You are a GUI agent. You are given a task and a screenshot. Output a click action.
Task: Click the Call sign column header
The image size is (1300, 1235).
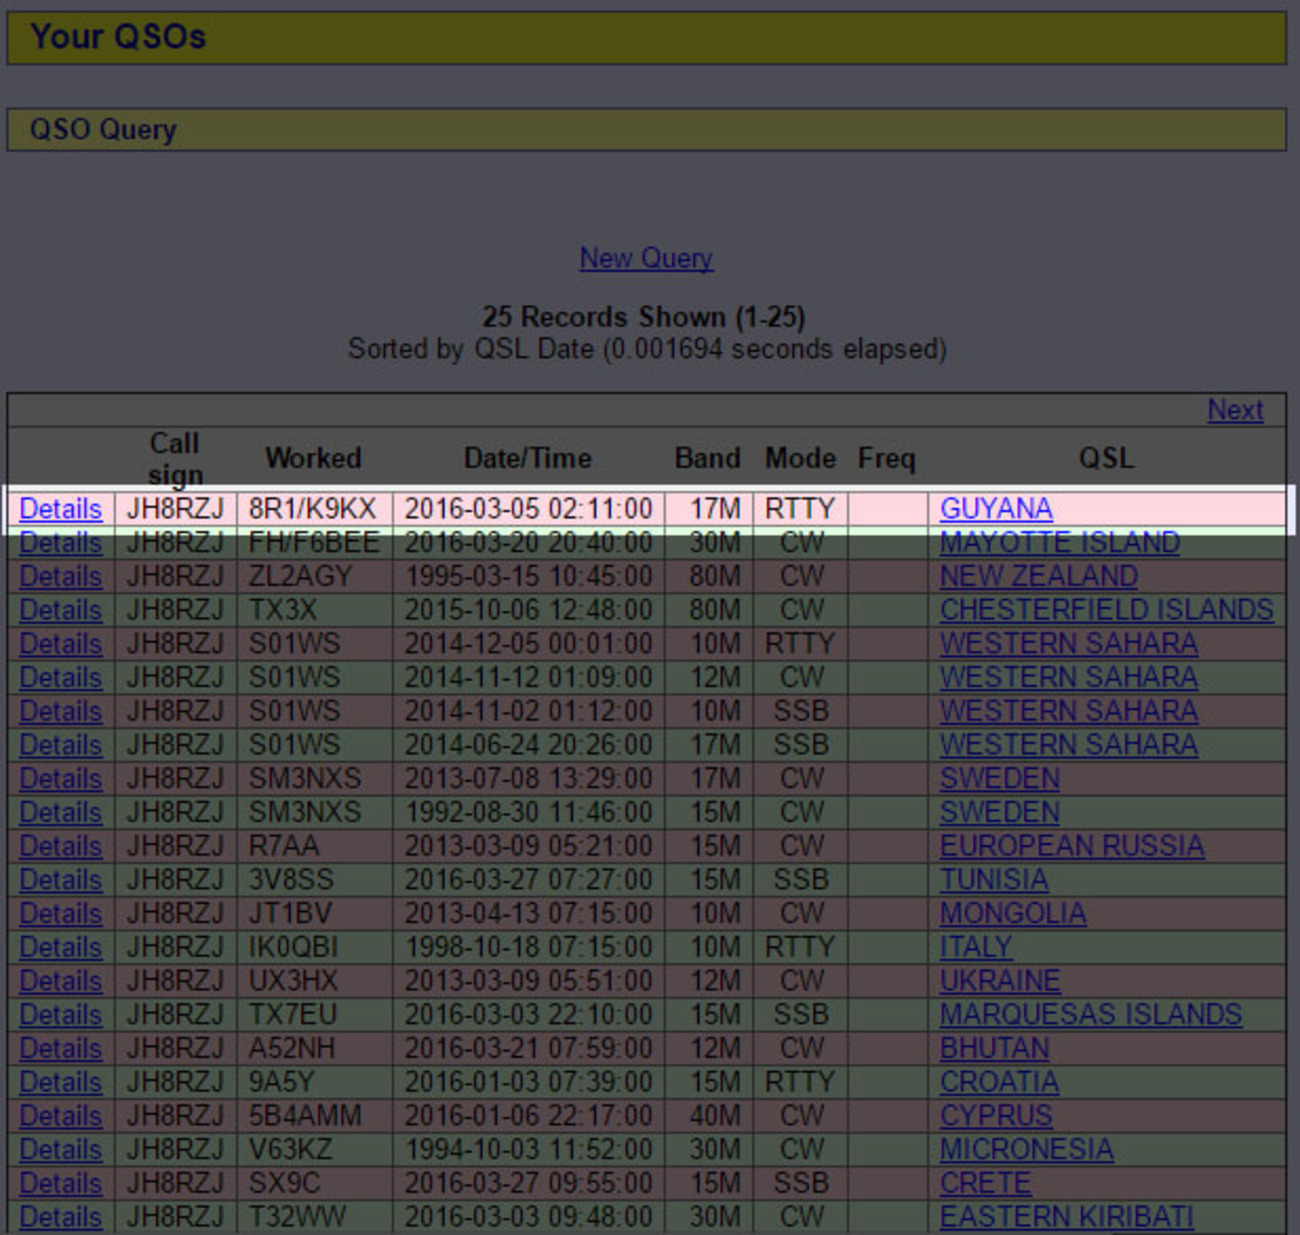click(174, 458)
